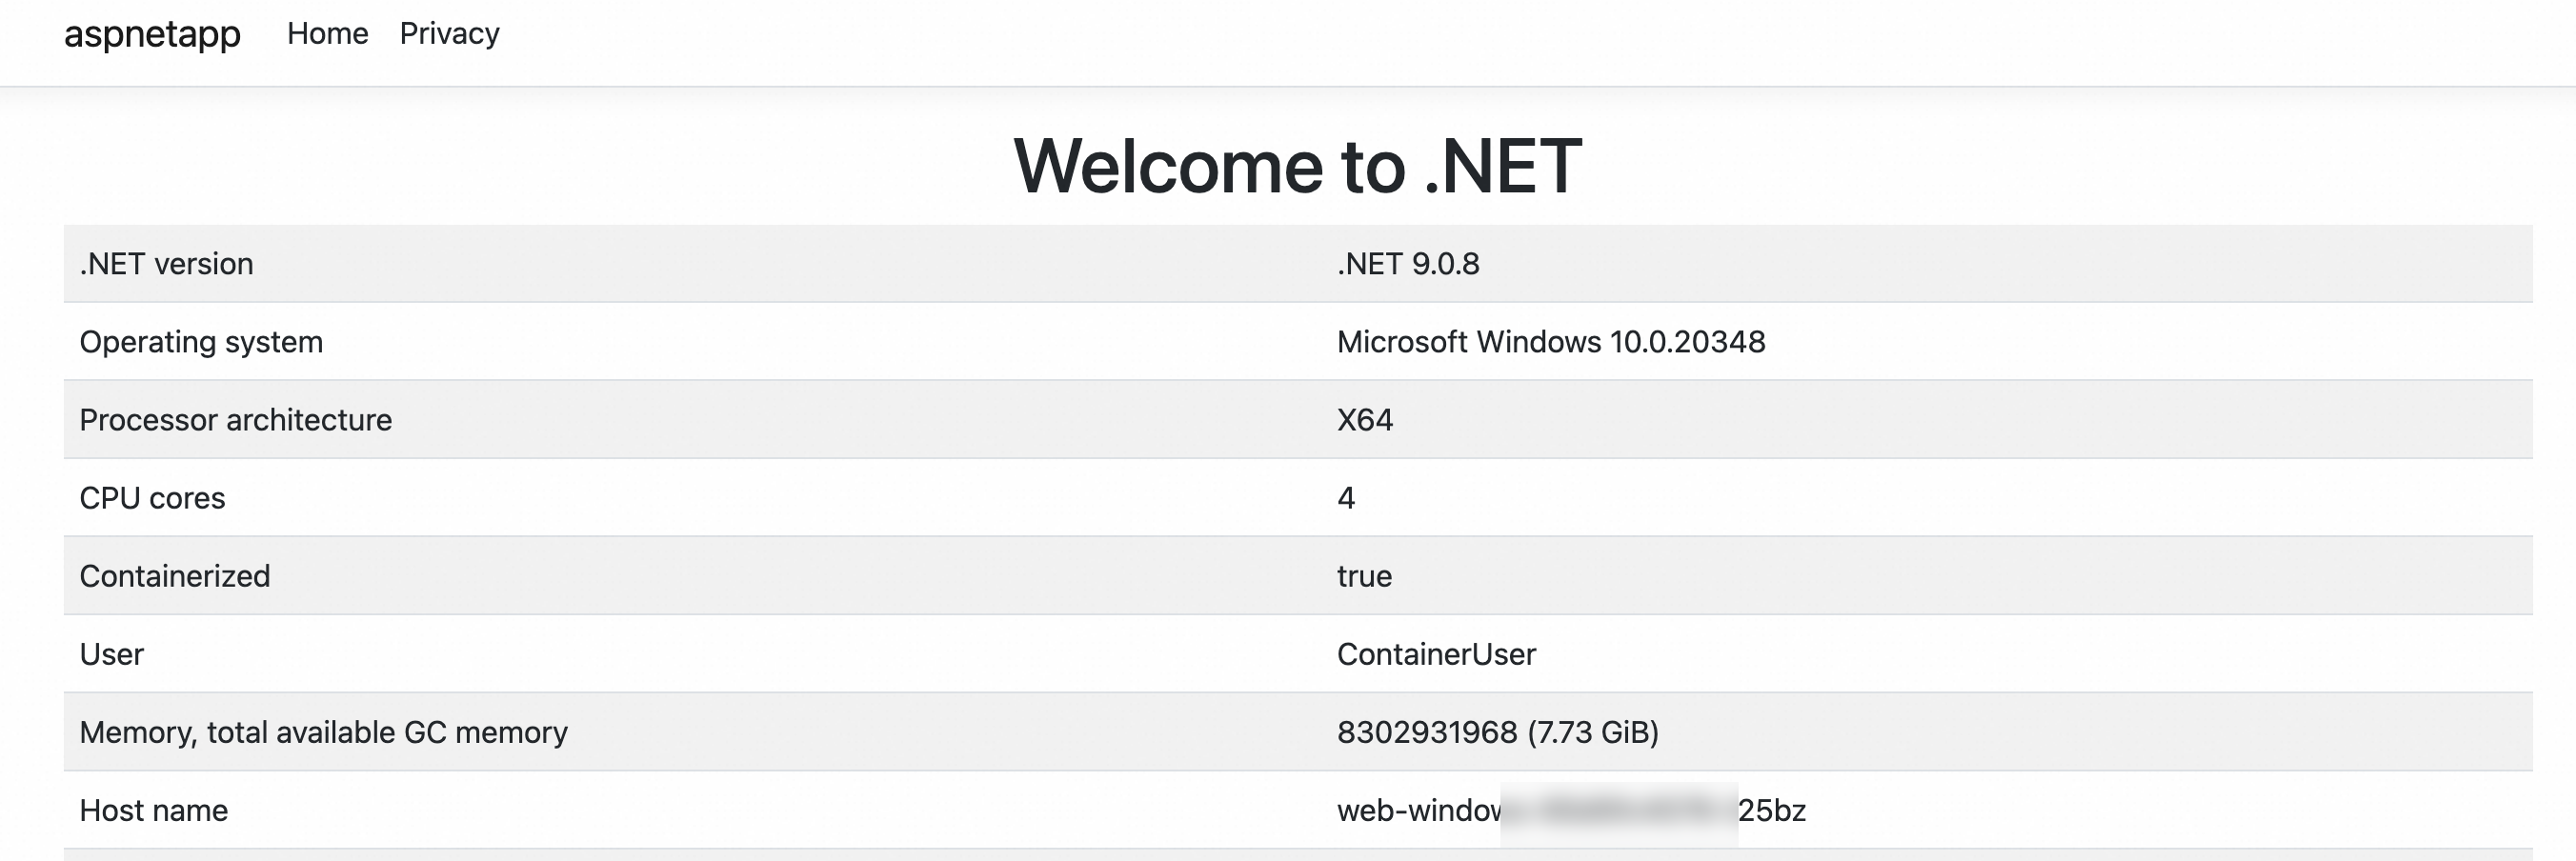Click the X64 architecture value
This screenshot has height=861, width=2576.
[1364, 420]
